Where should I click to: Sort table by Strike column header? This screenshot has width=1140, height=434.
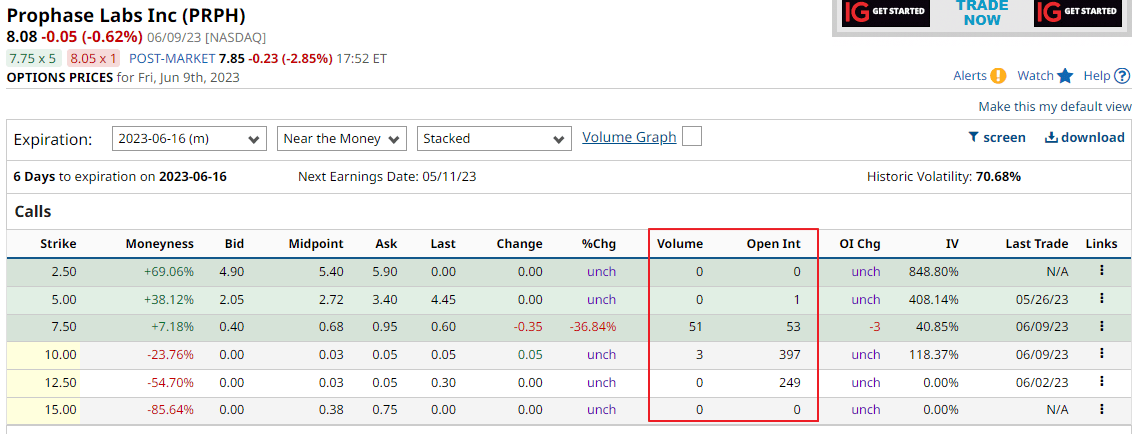click(x=58, y=244)
